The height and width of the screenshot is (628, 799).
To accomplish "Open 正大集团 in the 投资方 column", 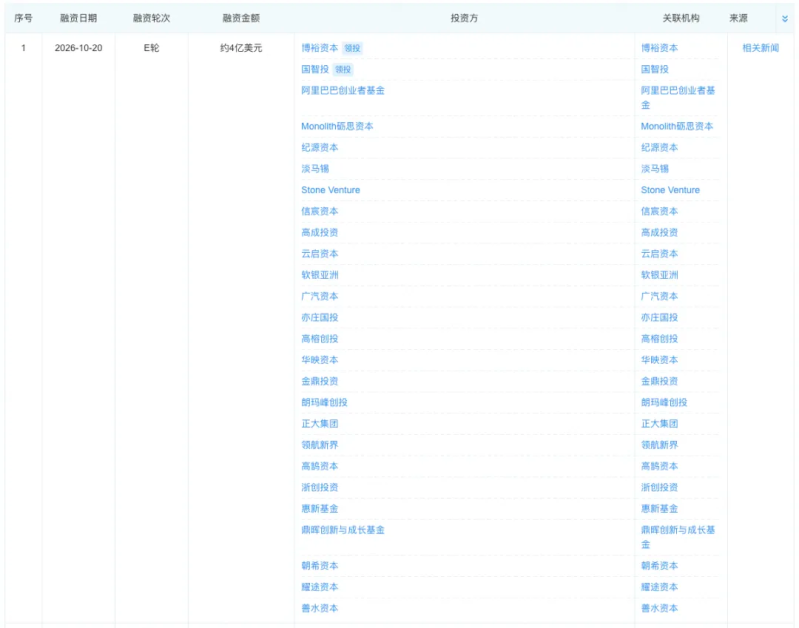I will pos(319,424).
